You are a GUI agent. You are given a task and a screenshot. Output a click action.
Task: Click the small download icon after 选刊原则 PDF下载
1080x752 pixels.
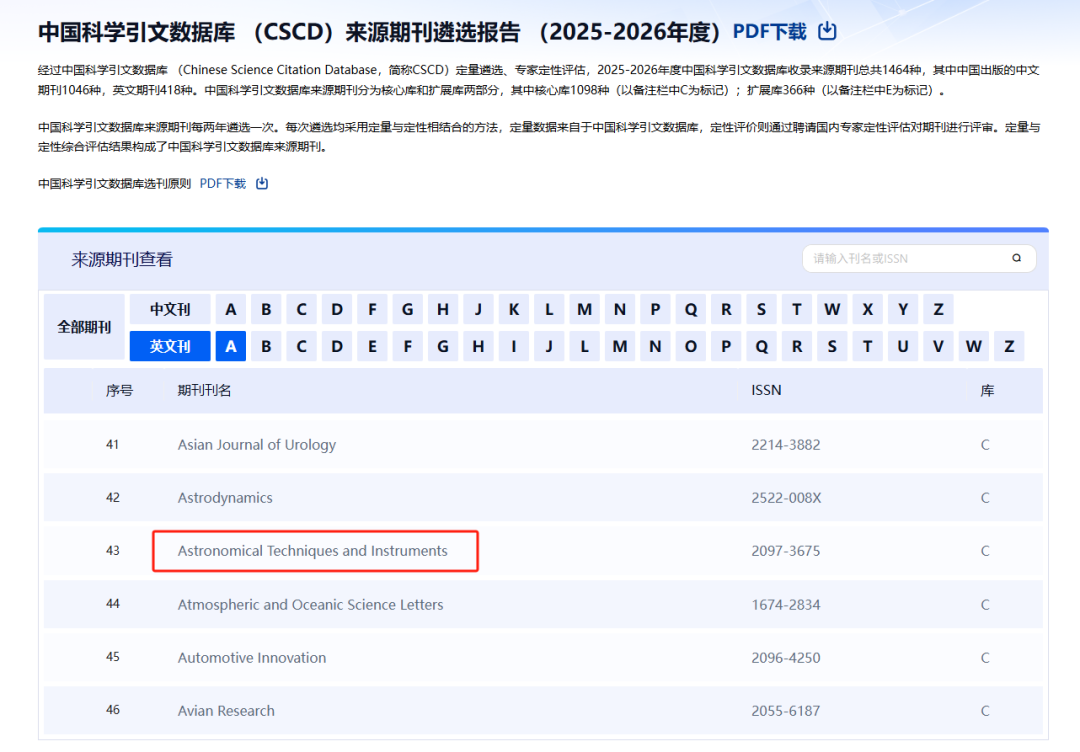(262, 183)
